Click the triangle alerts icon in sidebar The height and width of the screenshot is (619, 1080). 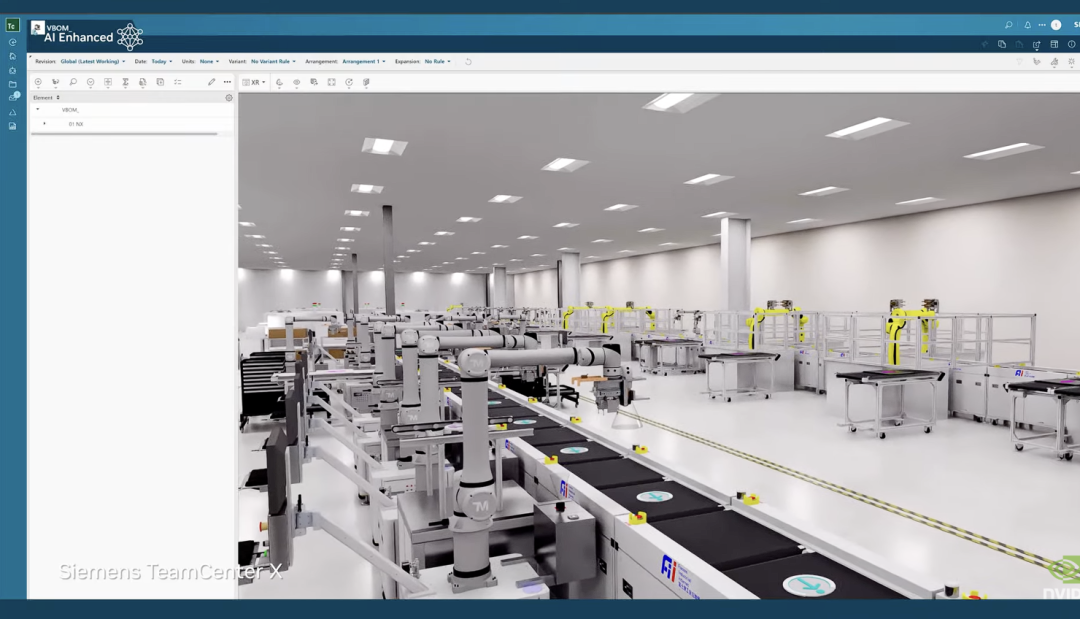tap(12, 112)
